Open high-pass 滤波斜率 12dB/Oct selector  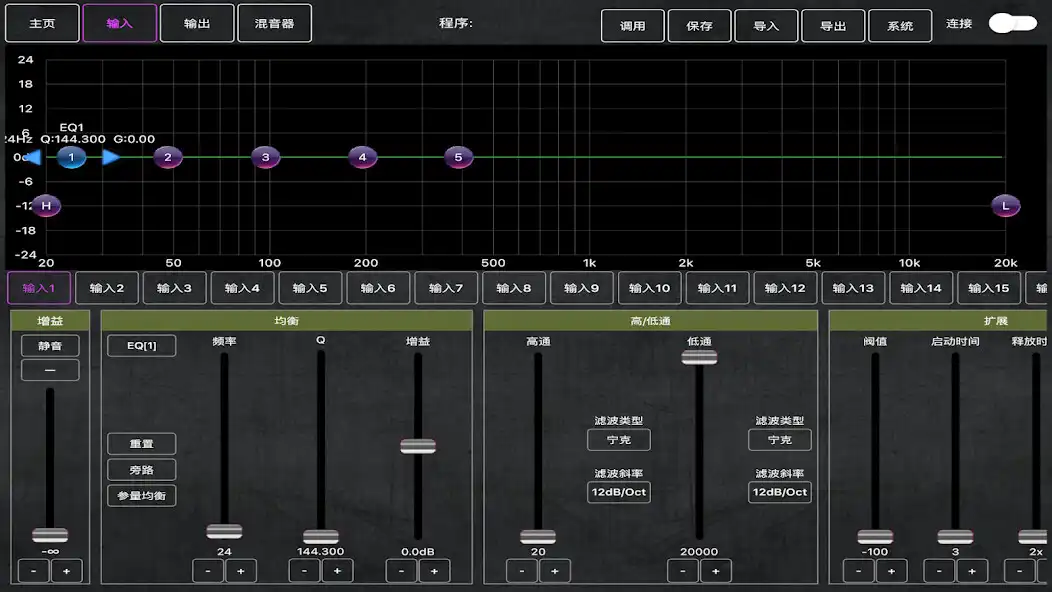(x=619, y=492)
